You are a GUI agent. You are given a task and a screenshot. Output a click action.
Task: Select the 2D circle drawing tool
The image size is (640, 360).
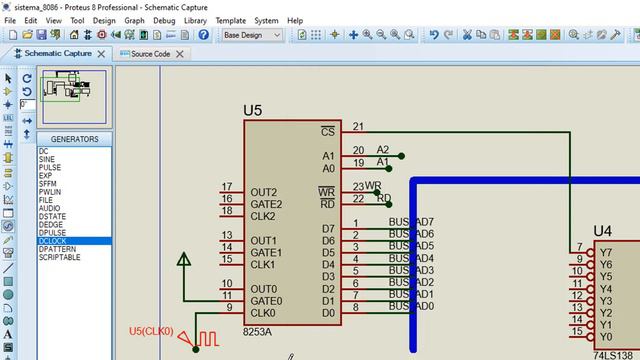pos(8,295)
